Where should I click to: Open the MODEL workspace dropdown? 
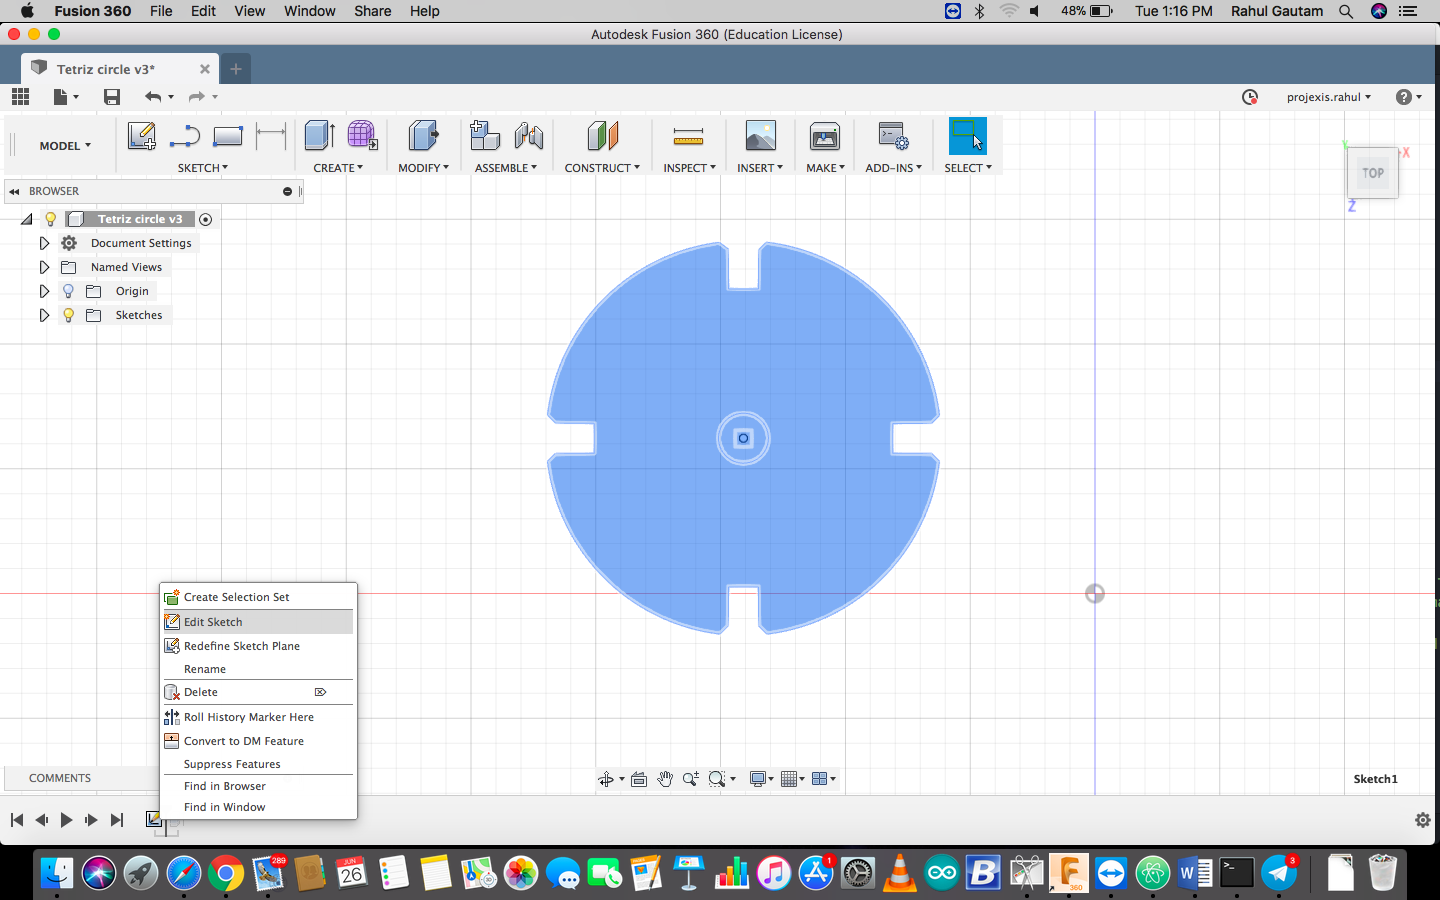(65, 146)
